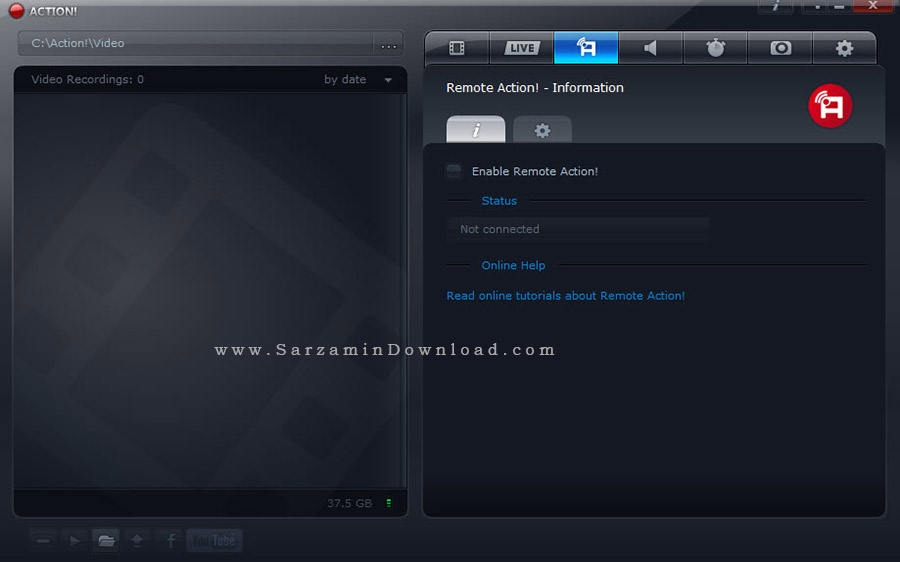Close the Action! window
The width and height of the screenshot is (900, 562).
(872, 6)
